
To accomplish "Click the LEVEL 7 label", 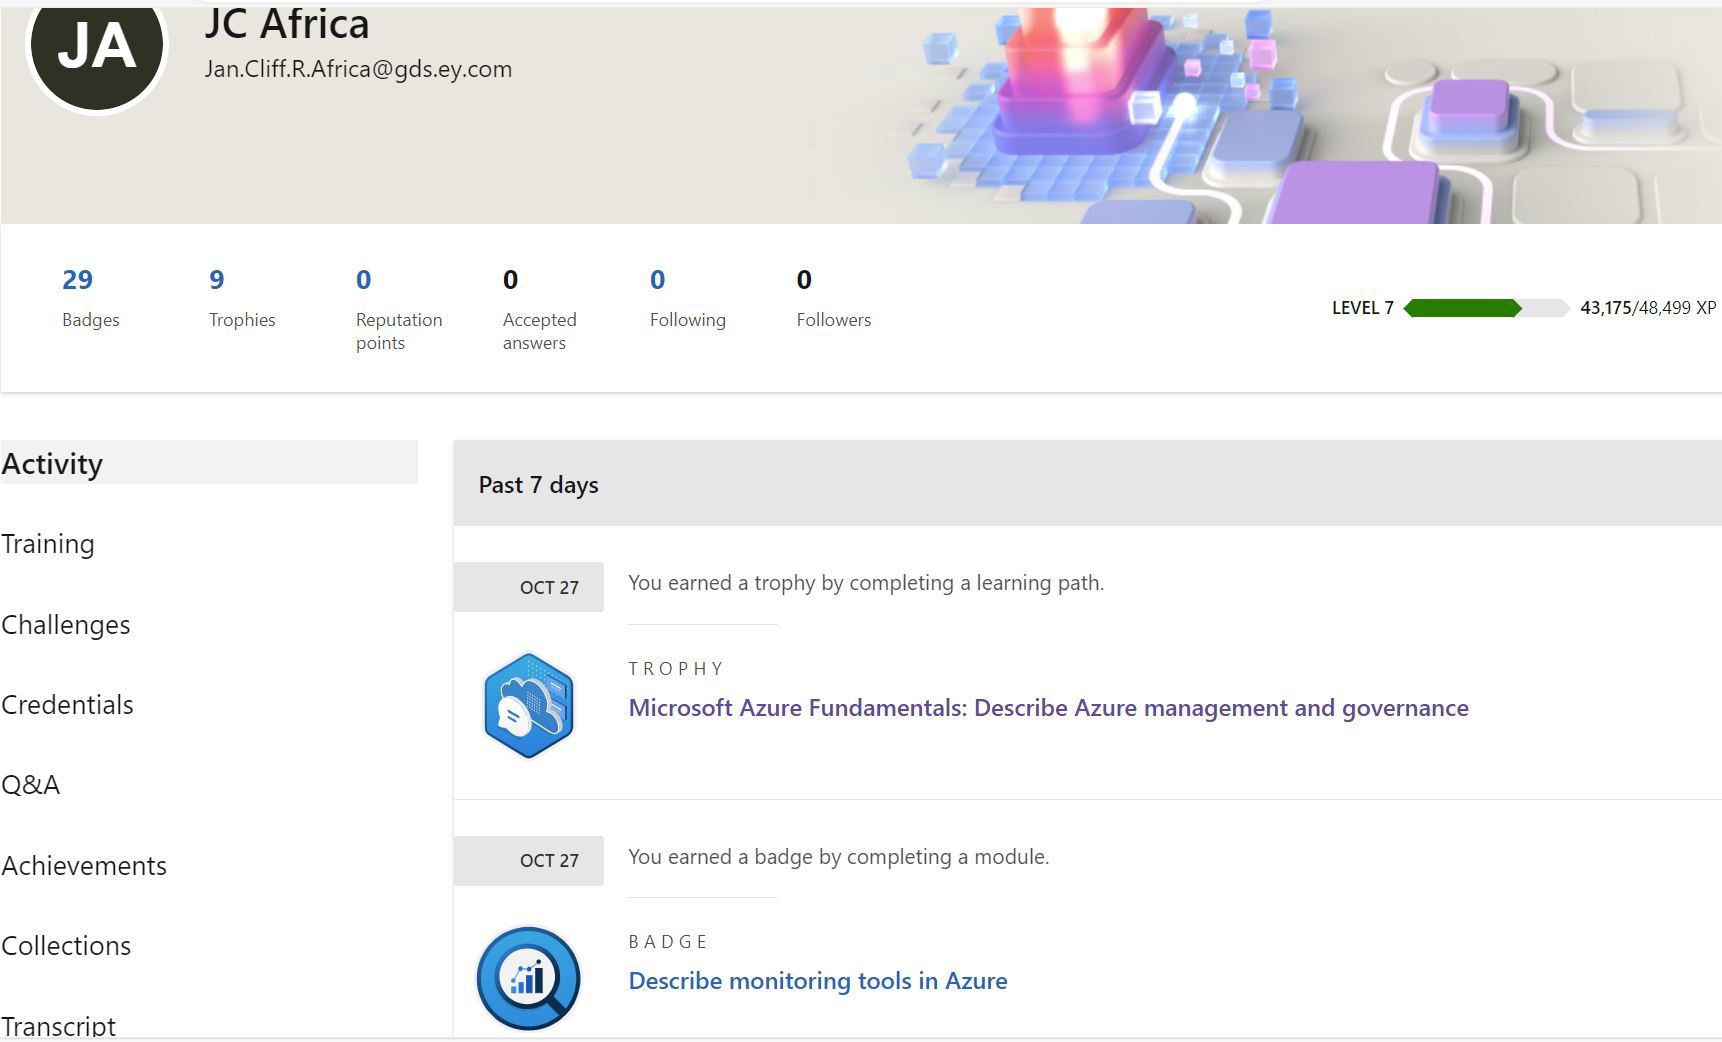I will point(1363,308).
